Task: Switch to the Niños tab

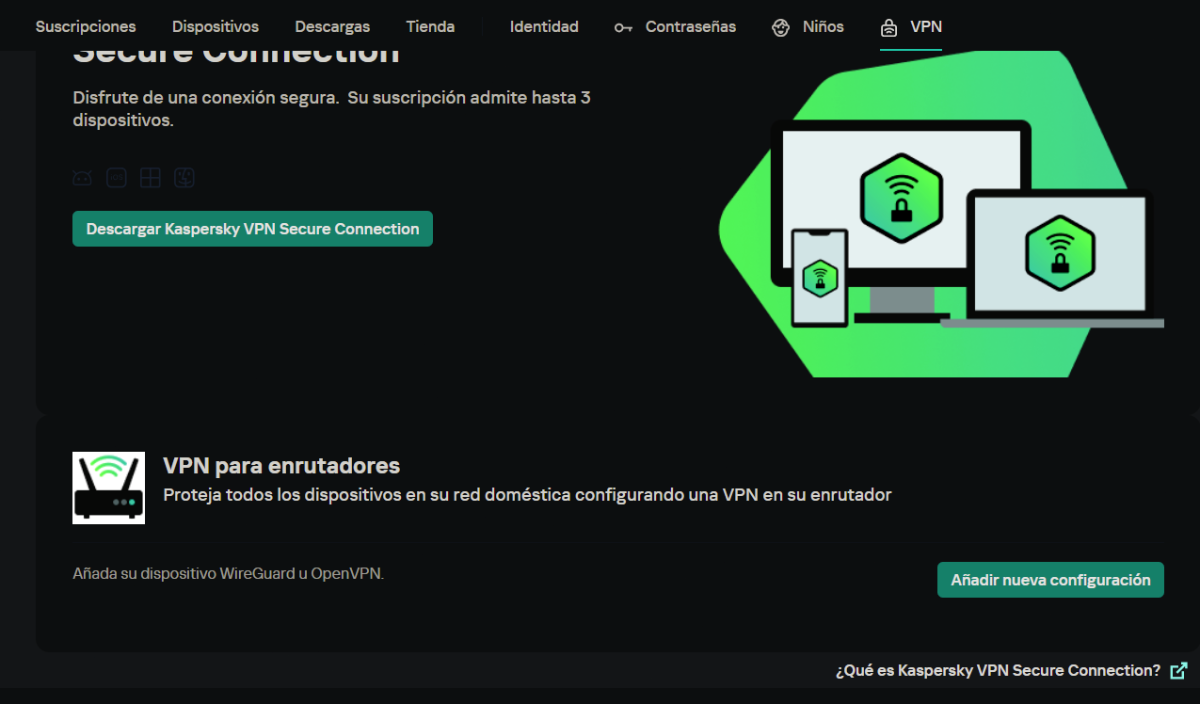Action: pyautogui.click(x=808, y=27)
